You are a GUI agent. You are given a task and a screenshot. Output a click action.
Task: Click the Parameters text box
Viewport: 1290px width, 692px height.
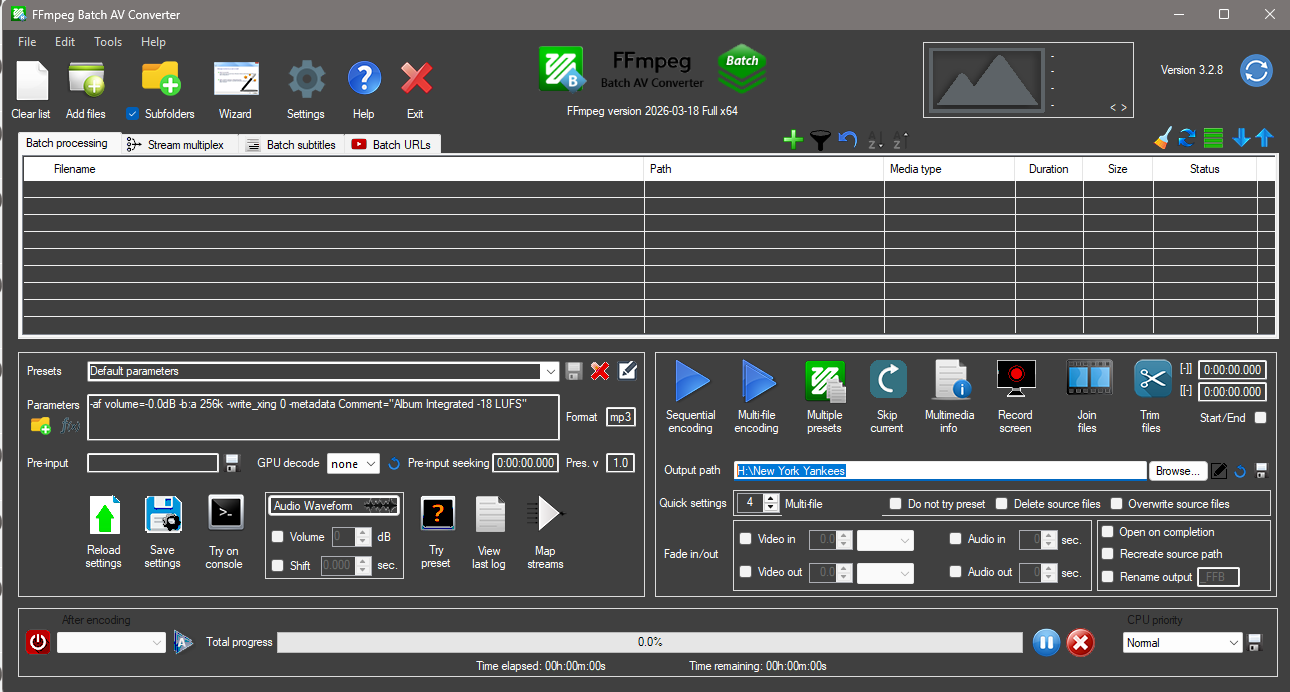(323, 417)
